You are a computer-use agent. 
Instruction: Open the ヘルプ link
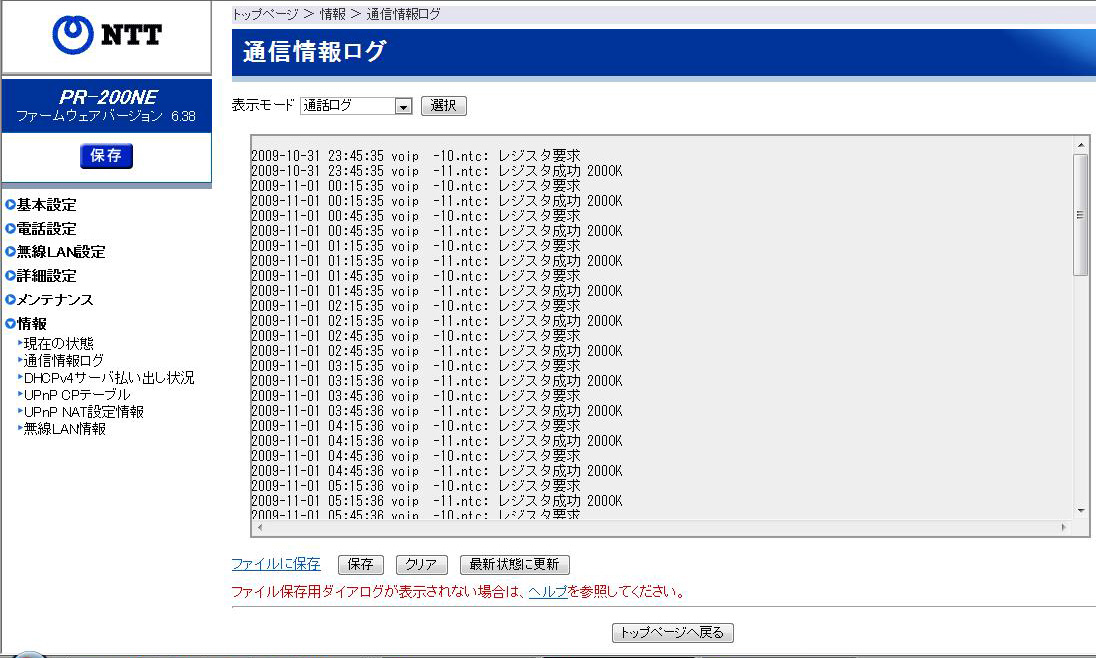[547, 592]
